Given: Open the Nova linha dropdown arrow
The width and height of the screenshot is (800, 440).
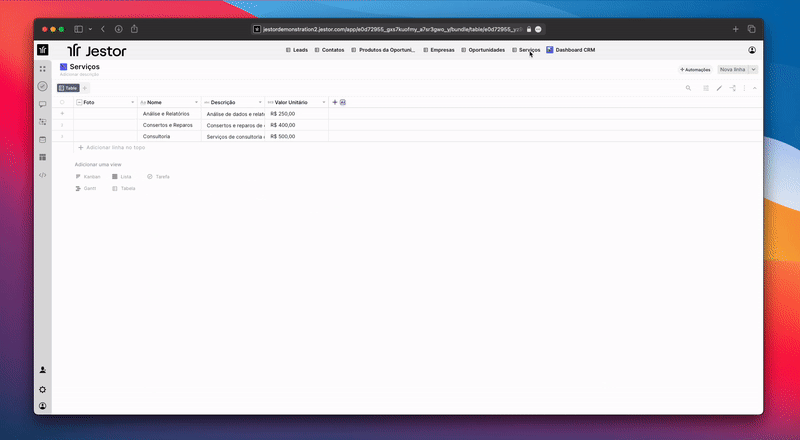Looking at the screenshot, I should point(753,69).
